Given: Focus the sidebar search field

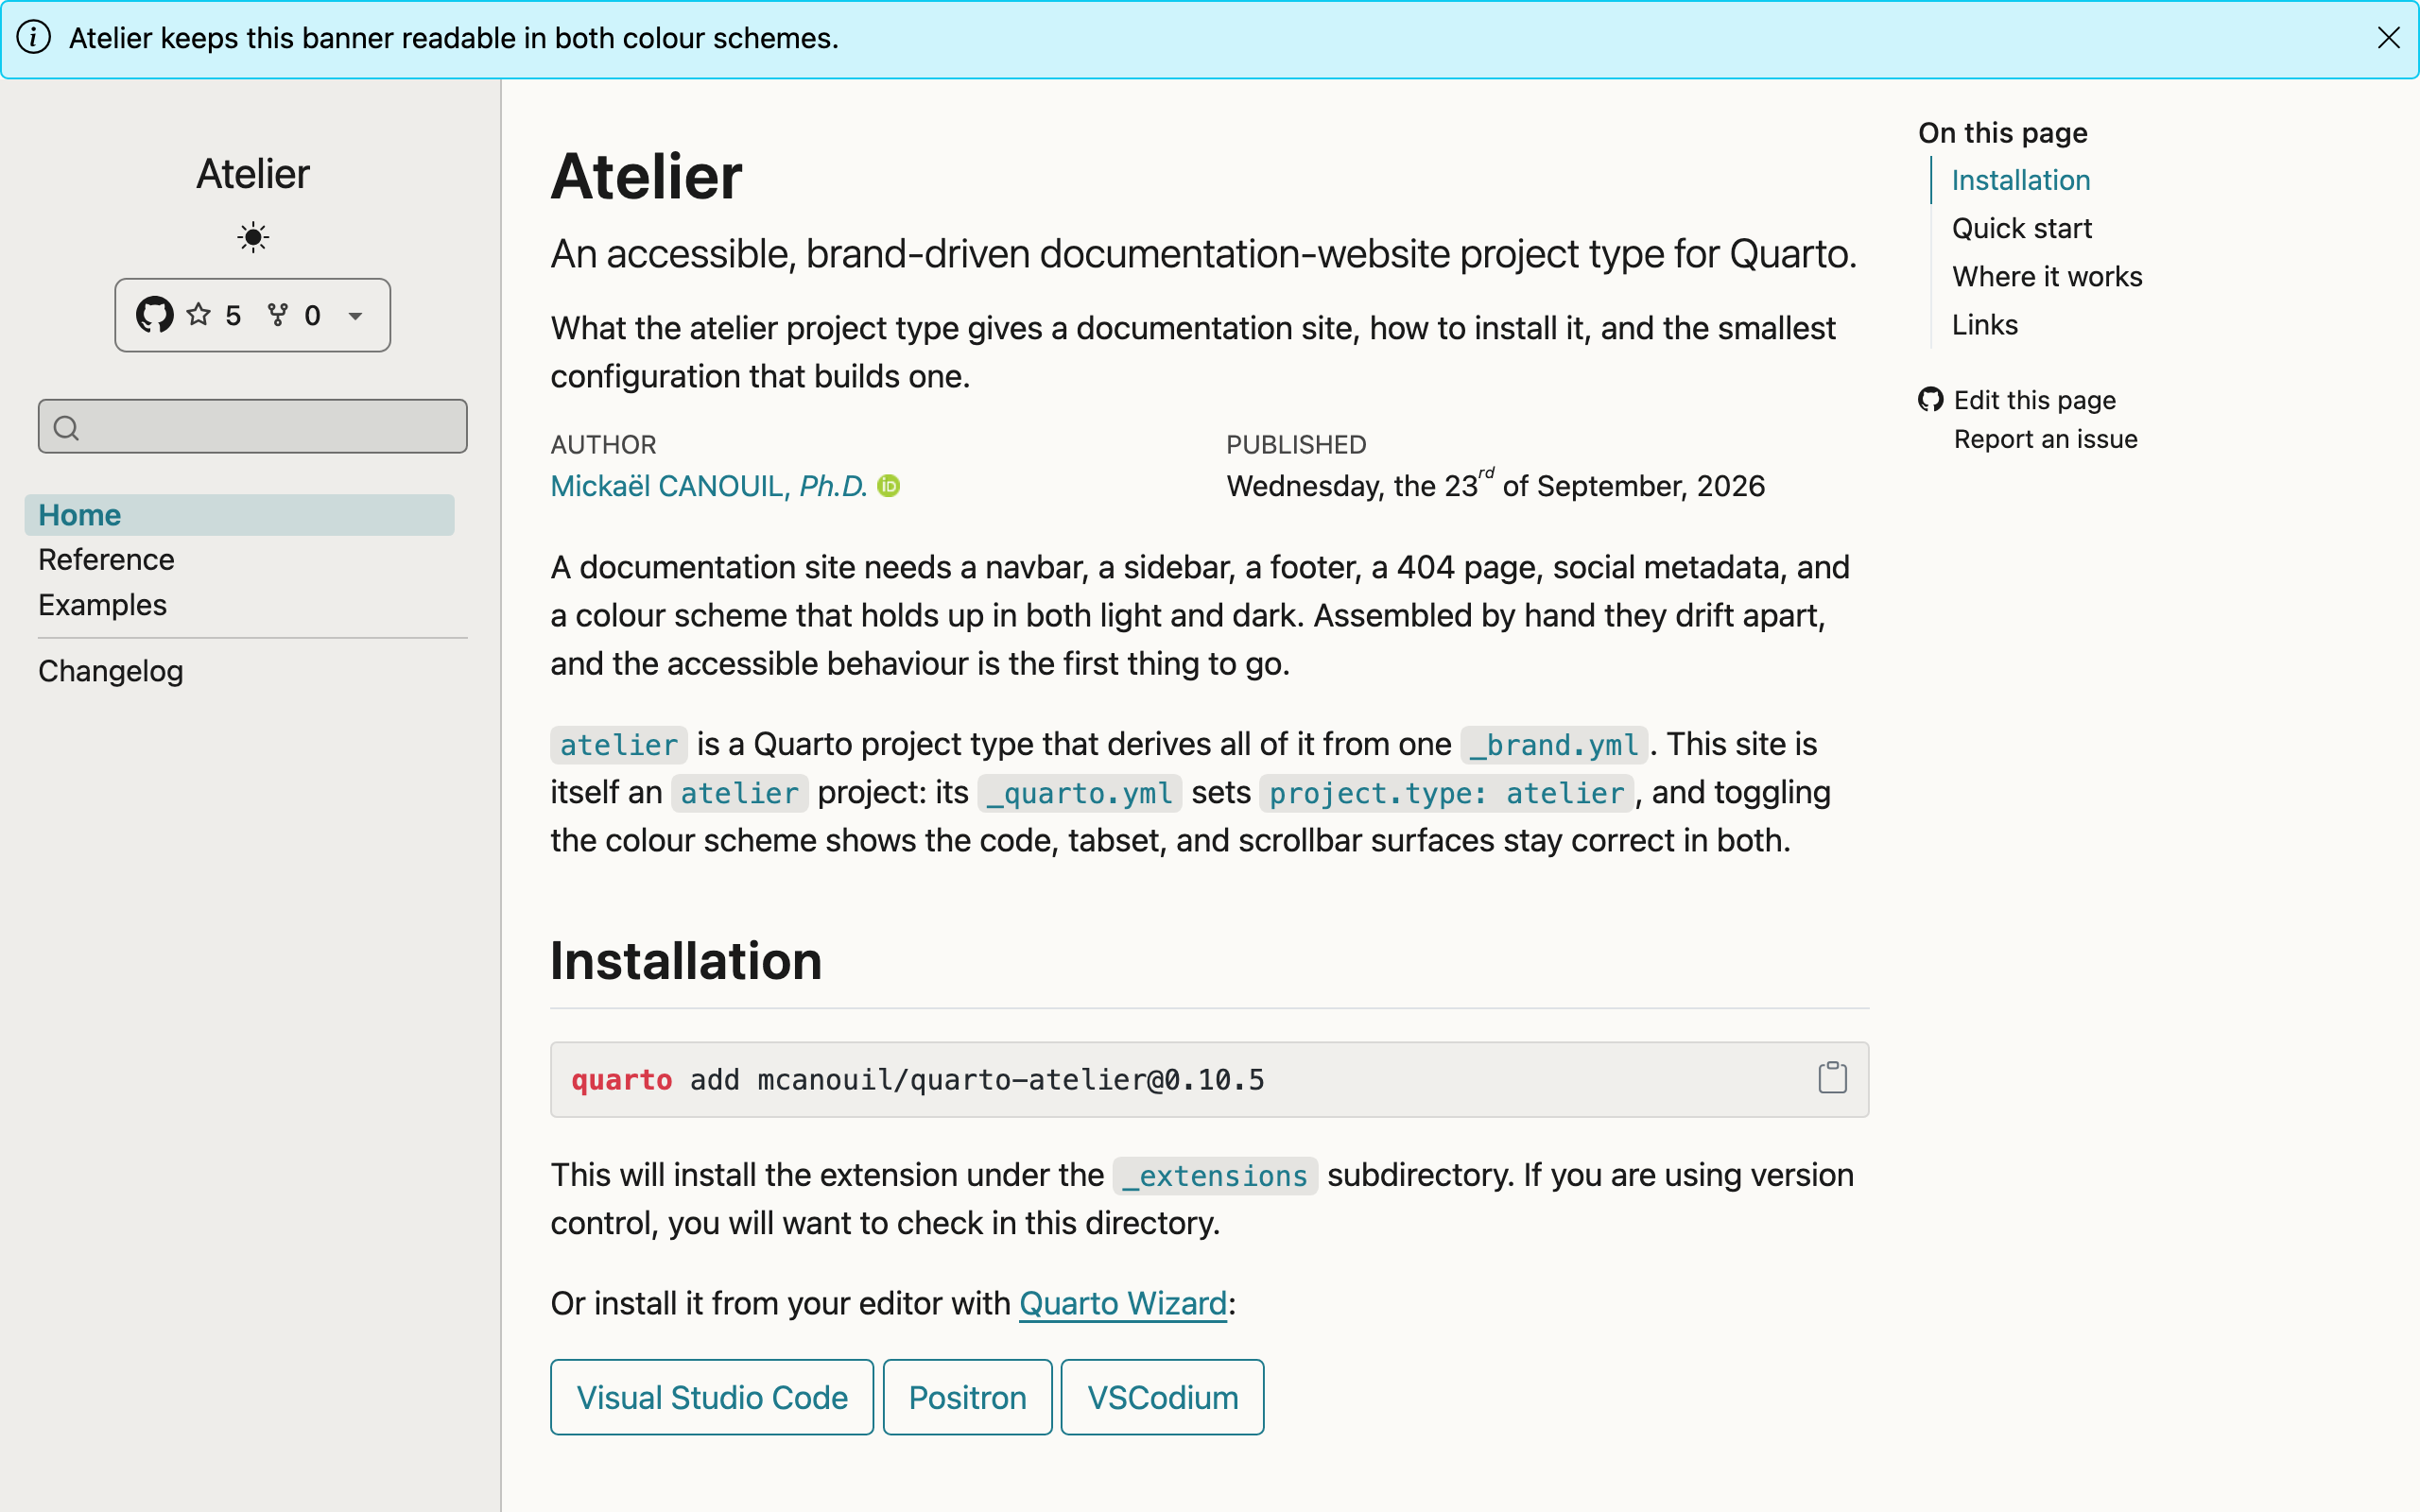Looking at the screenshot, I should 253,427.
